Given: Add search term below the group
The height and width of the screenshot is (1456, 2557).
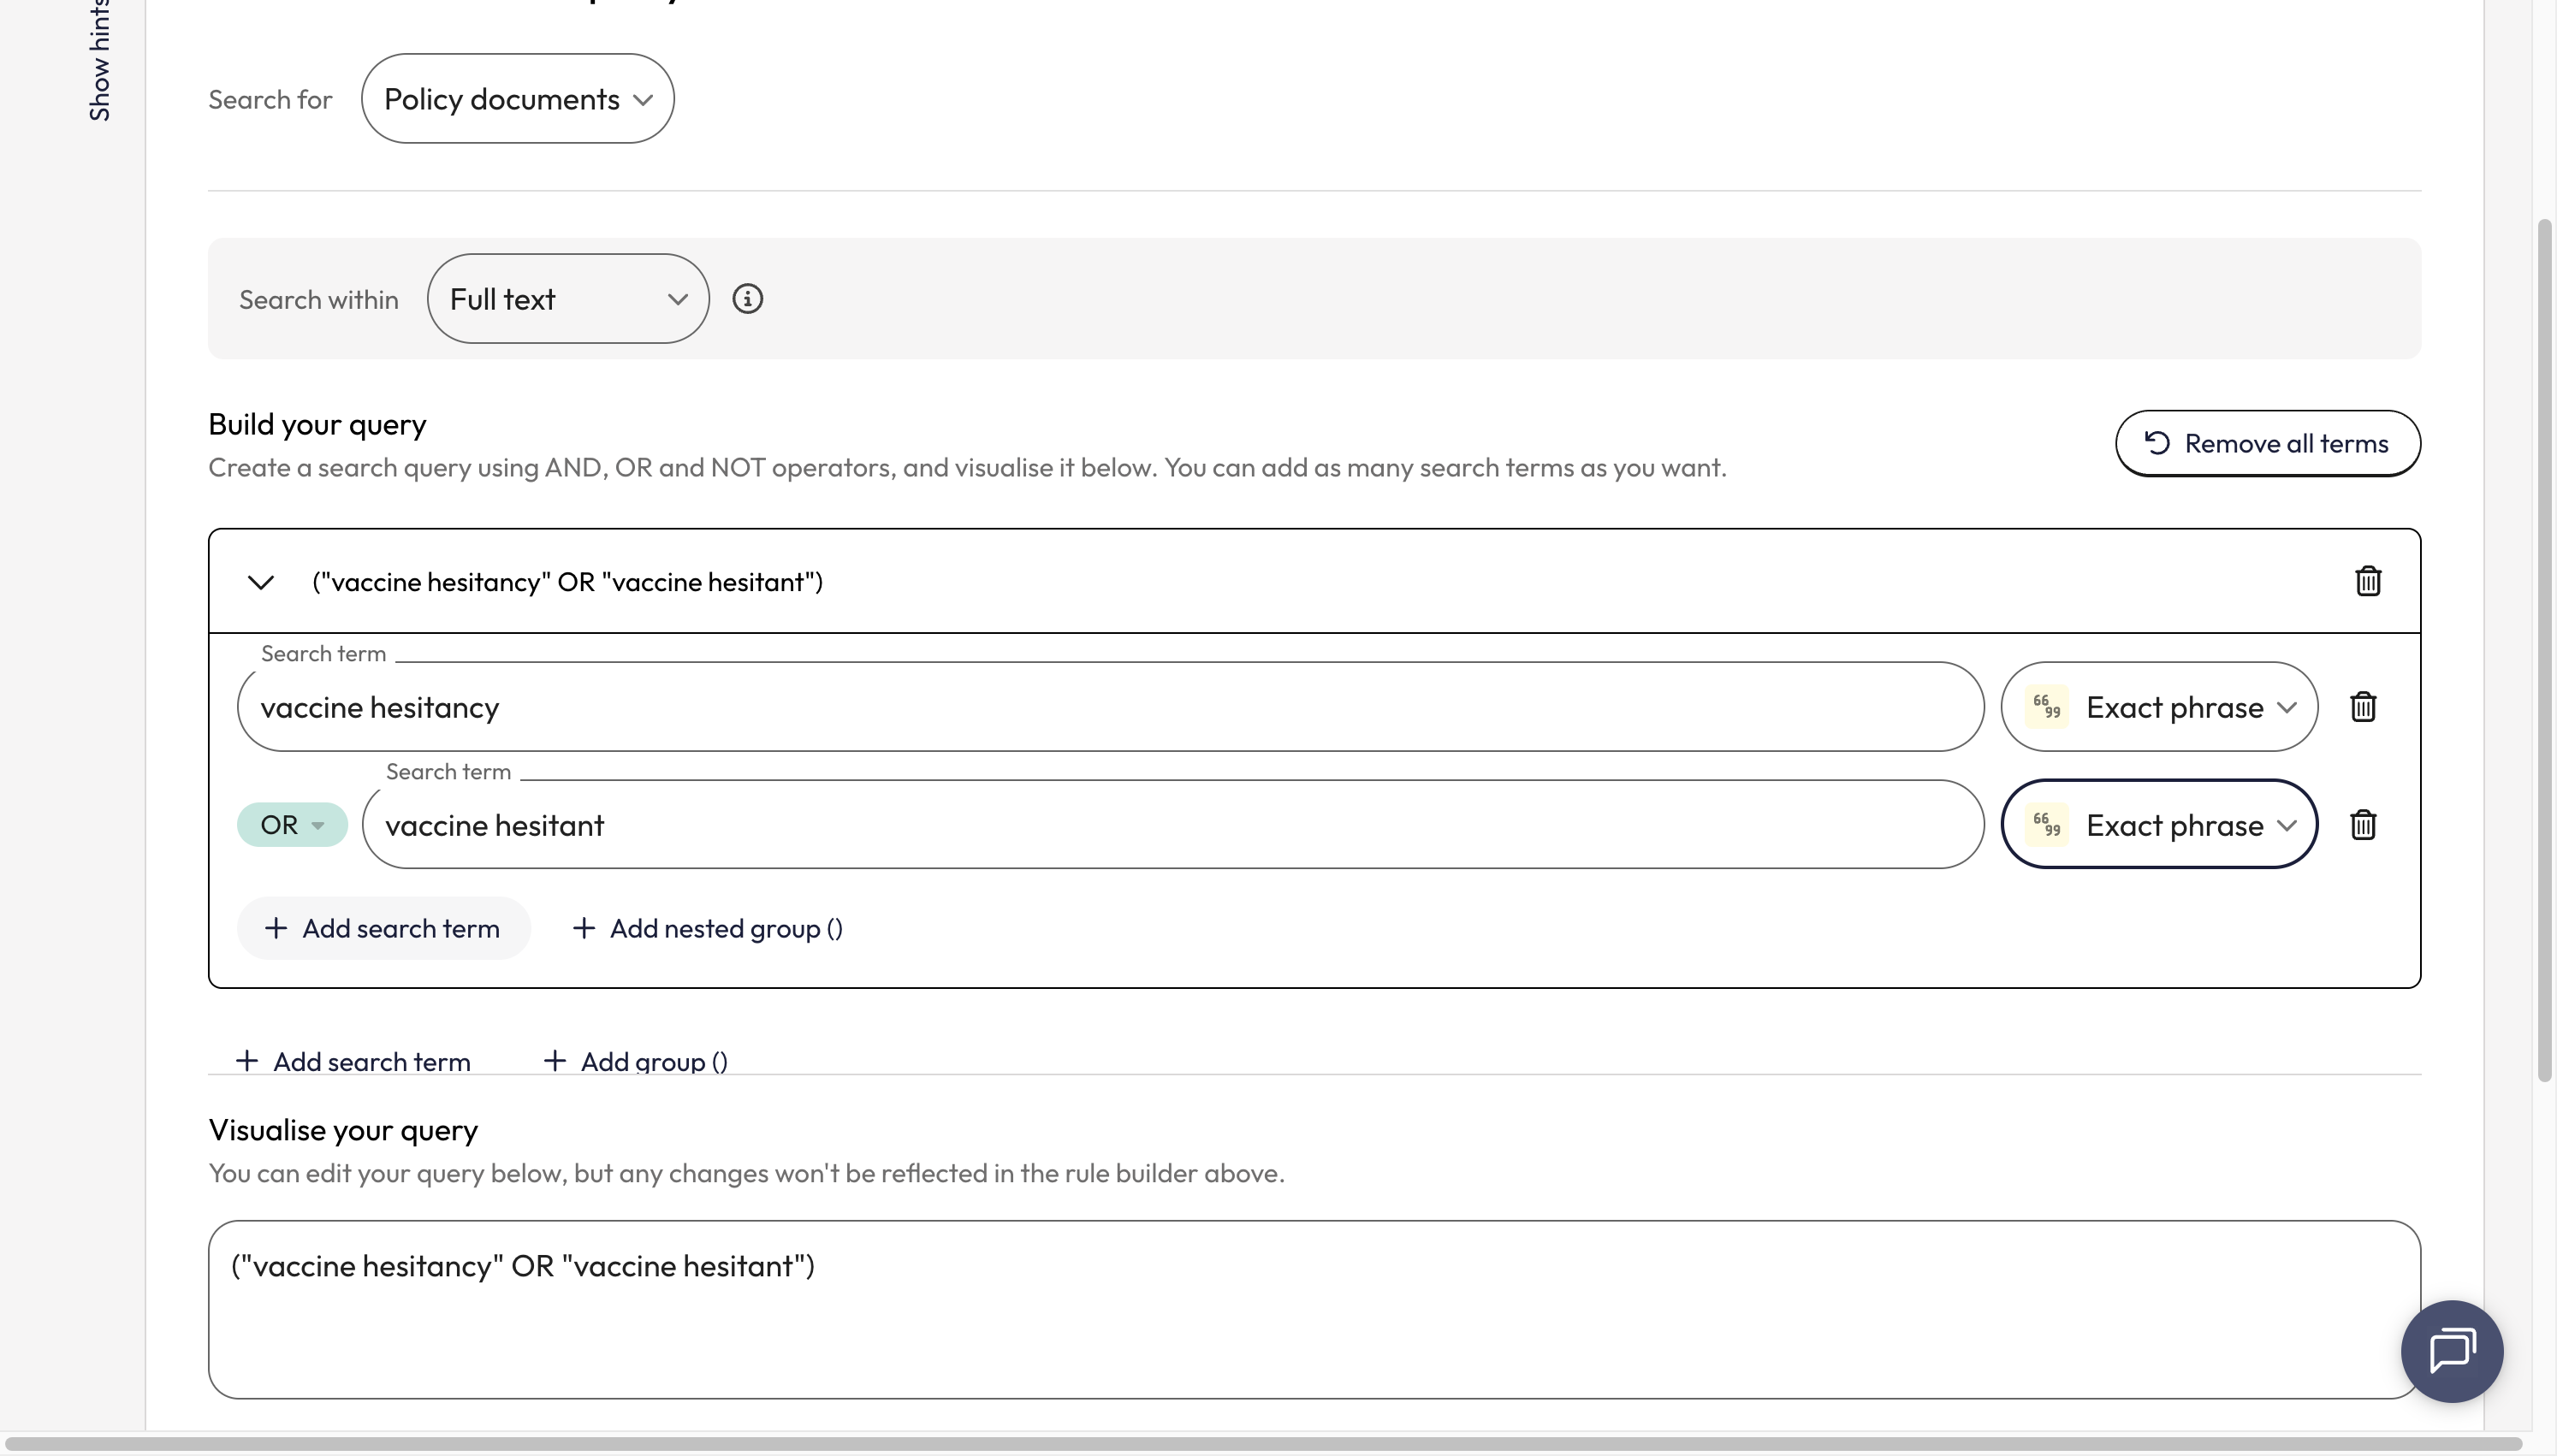Looking at the screenshot, I should [x=352, y=1061].
